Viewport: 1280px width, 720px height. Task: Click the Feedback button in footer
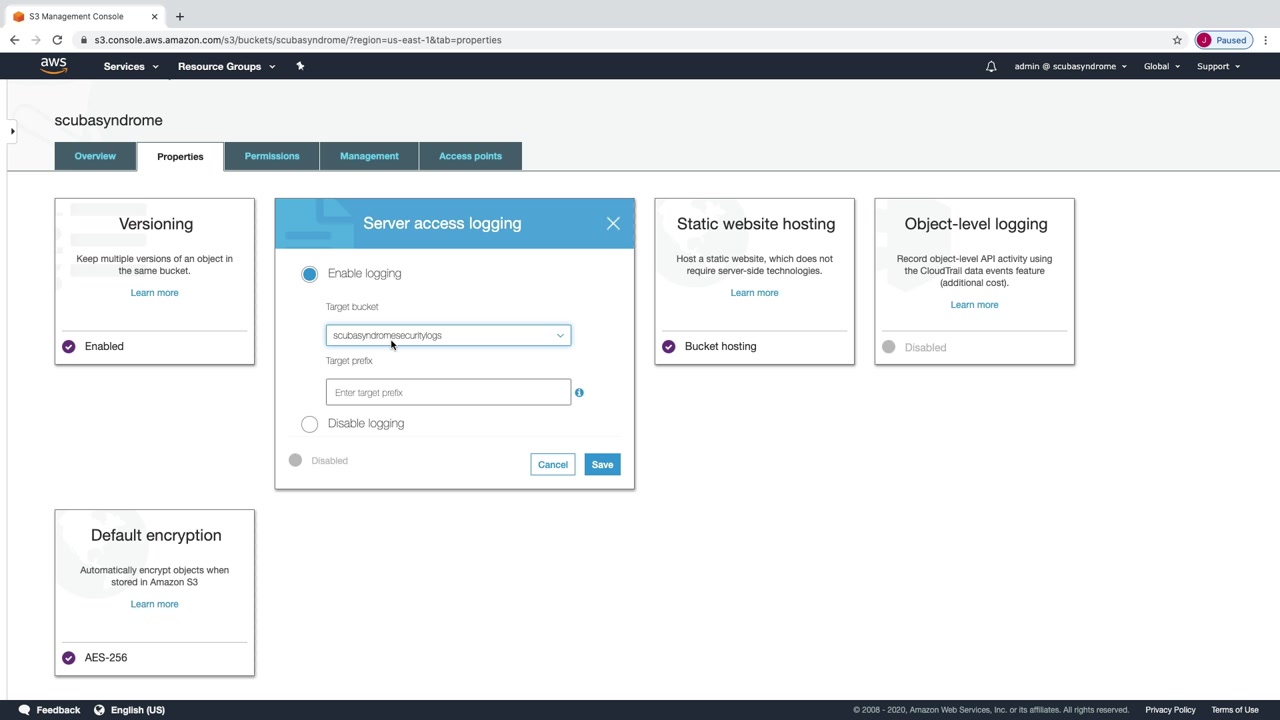[x=49, y=710]
